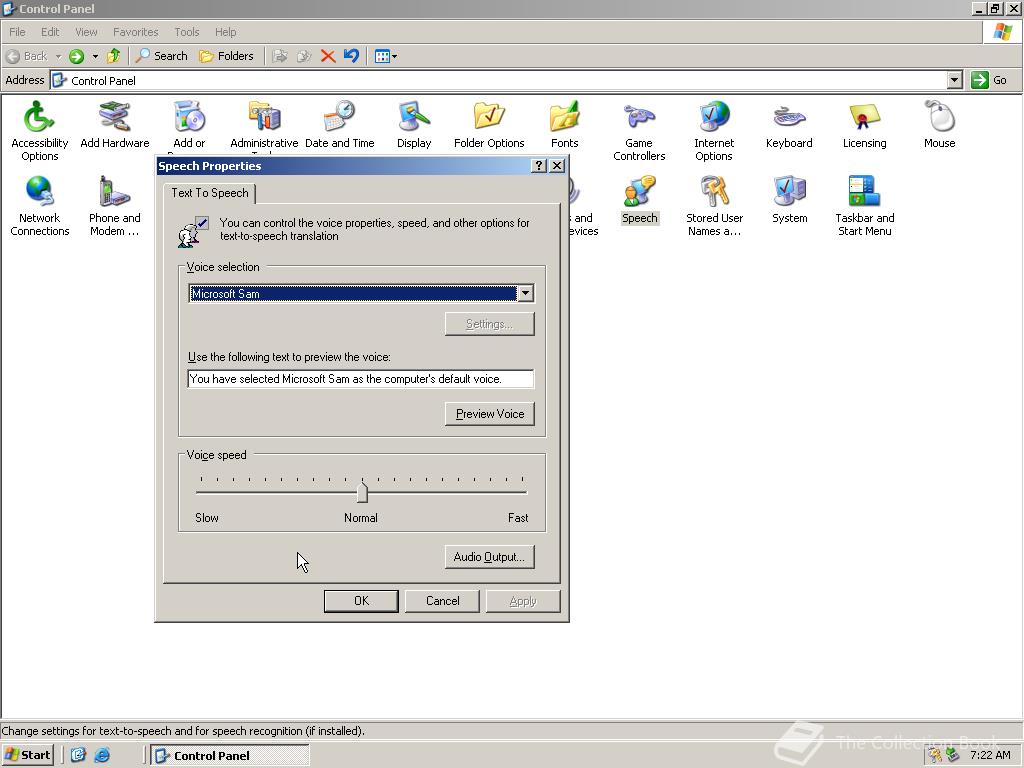Click the Preview Voice button
Screen dimensions: 1024x768
[490, 413]
